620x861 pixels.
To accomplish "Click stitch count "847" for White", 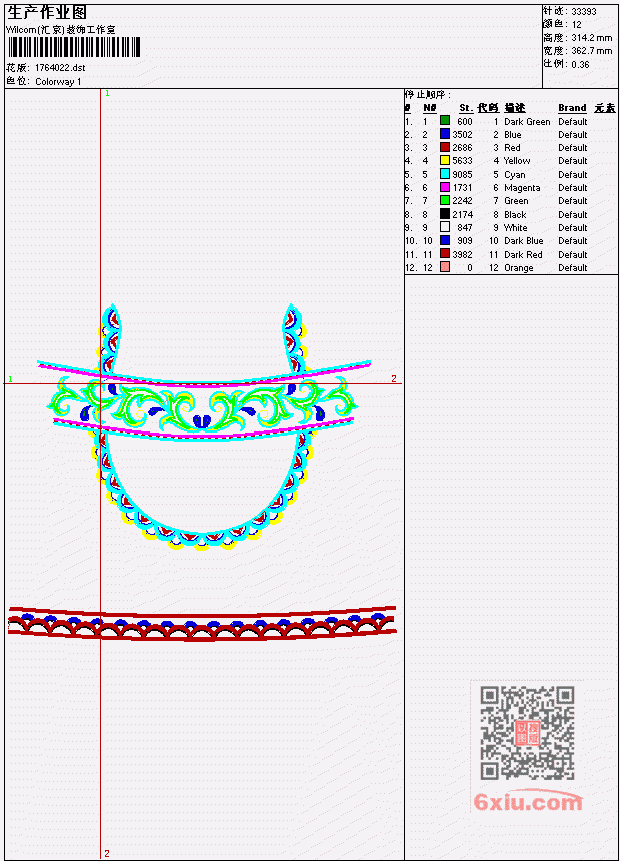I will point(465,227).
